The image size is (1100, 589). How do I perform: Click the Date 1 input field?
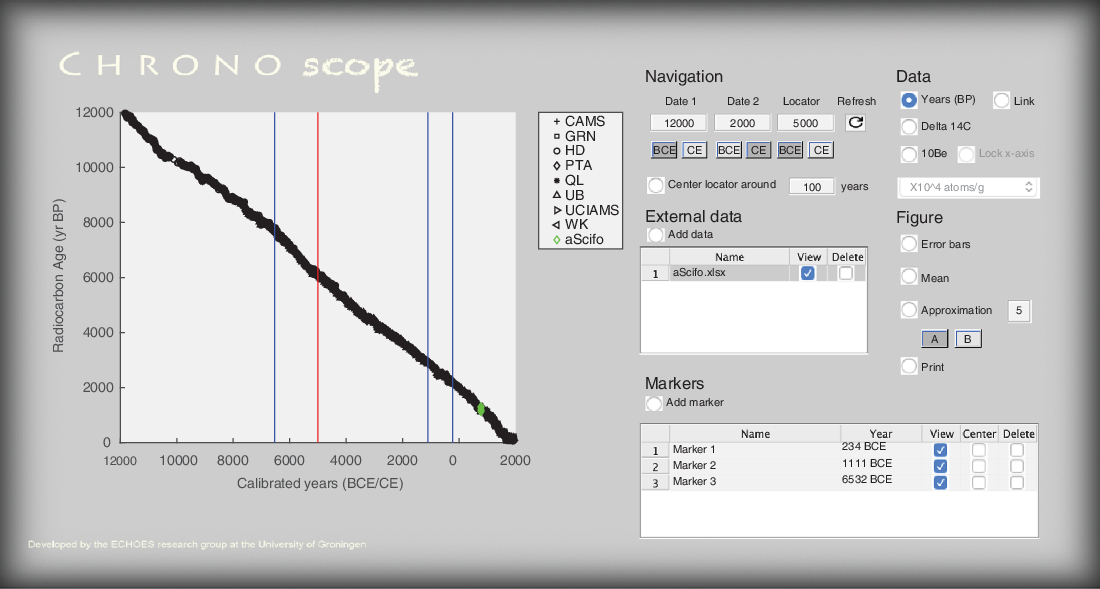coord(679,123)
